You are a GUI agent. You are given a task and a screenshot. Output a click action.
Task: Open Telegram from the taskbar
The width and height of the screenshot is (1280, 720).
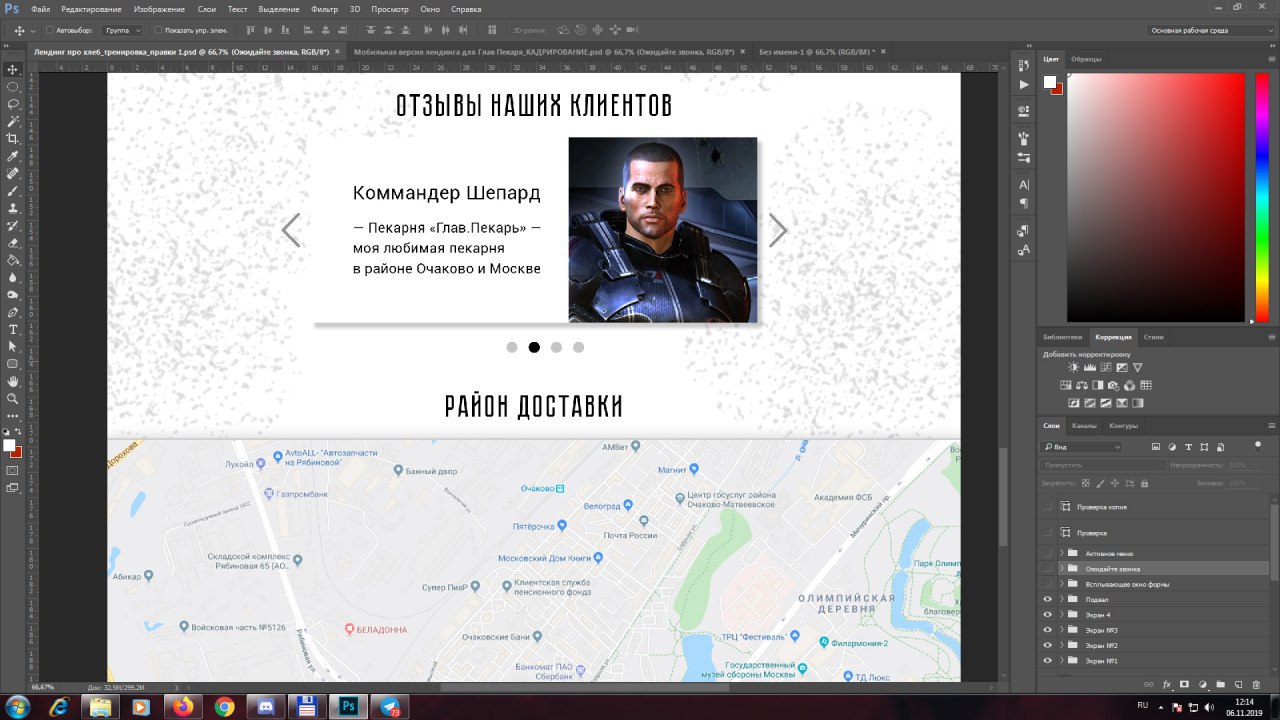390,706
